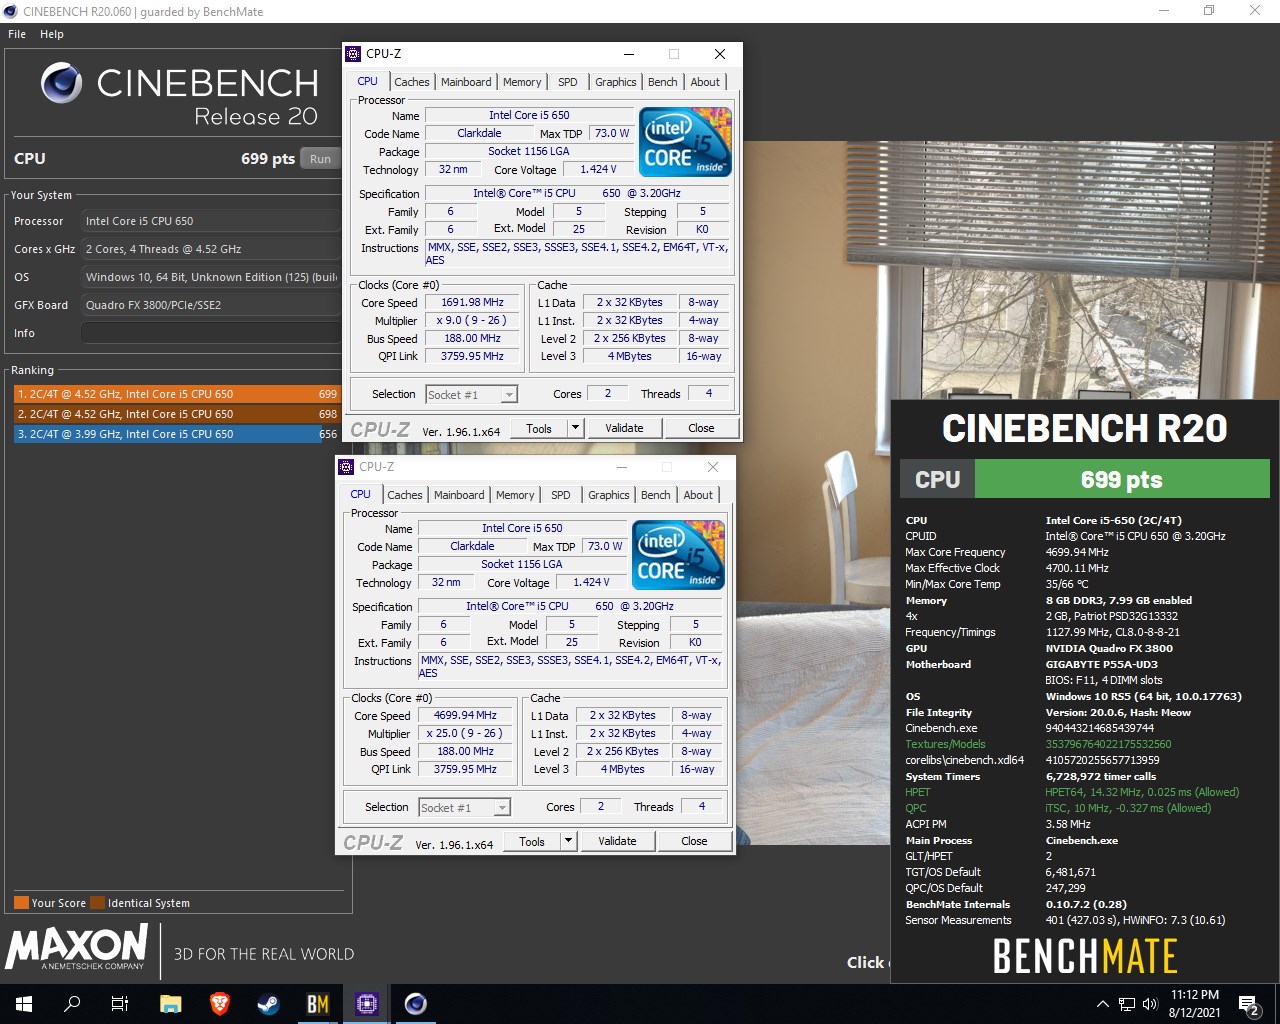Switch to Bench tab in lower CPU-Z

coord(655,495)
